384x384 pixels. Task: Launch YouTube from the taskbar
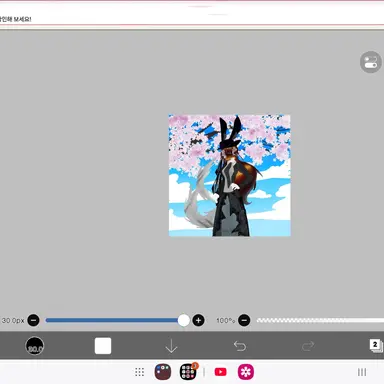coord(220,372)
